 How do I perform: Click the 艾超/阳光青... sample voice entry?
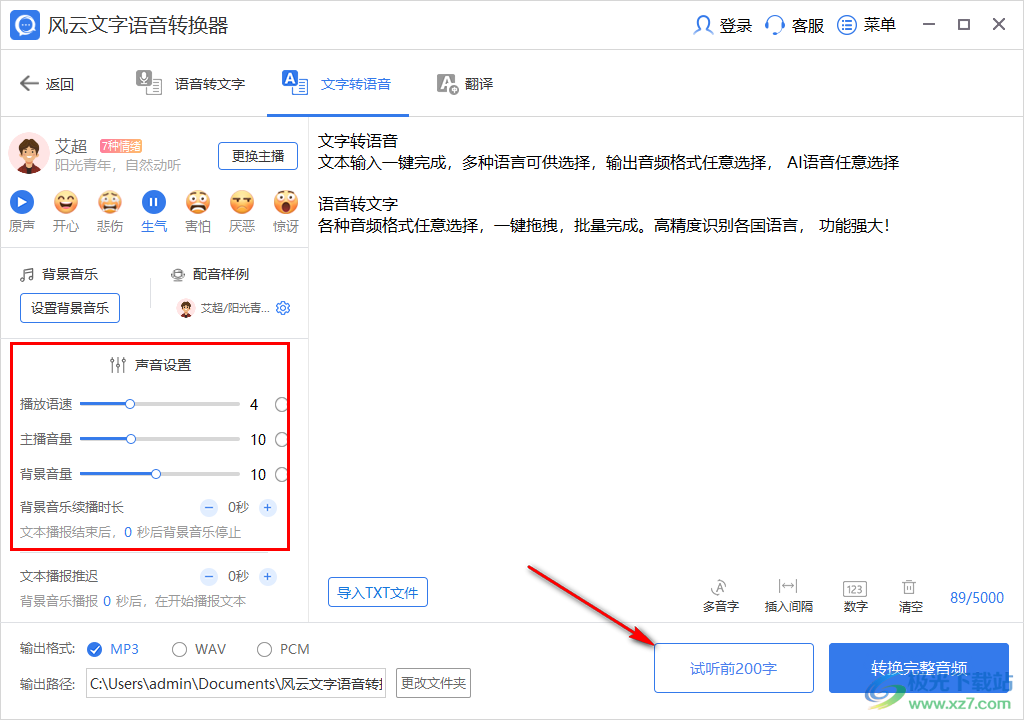pos(223,308)
